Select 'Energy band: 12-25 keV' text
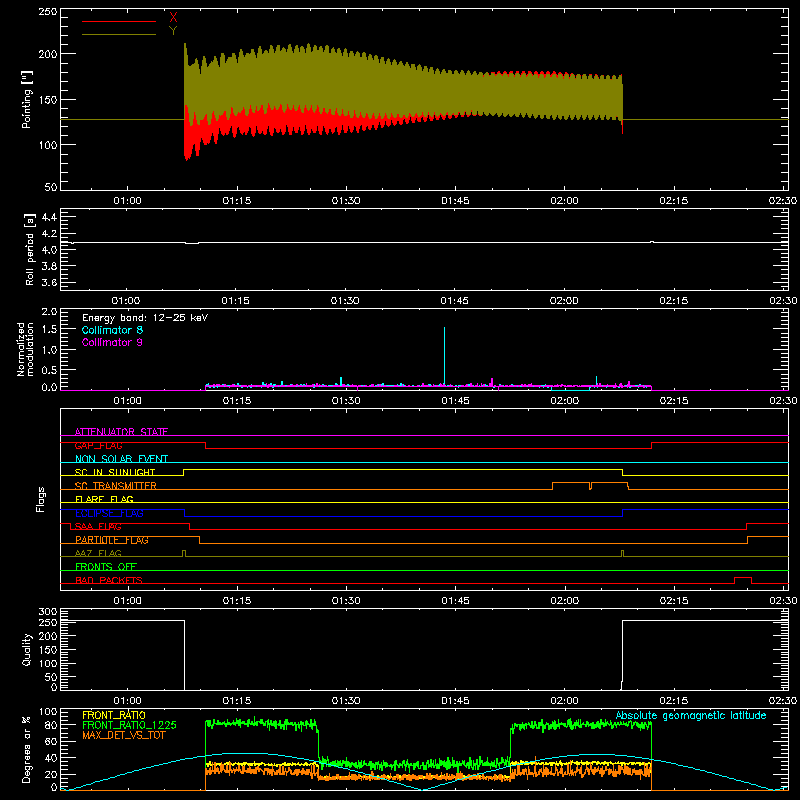 tap(145, 318)
